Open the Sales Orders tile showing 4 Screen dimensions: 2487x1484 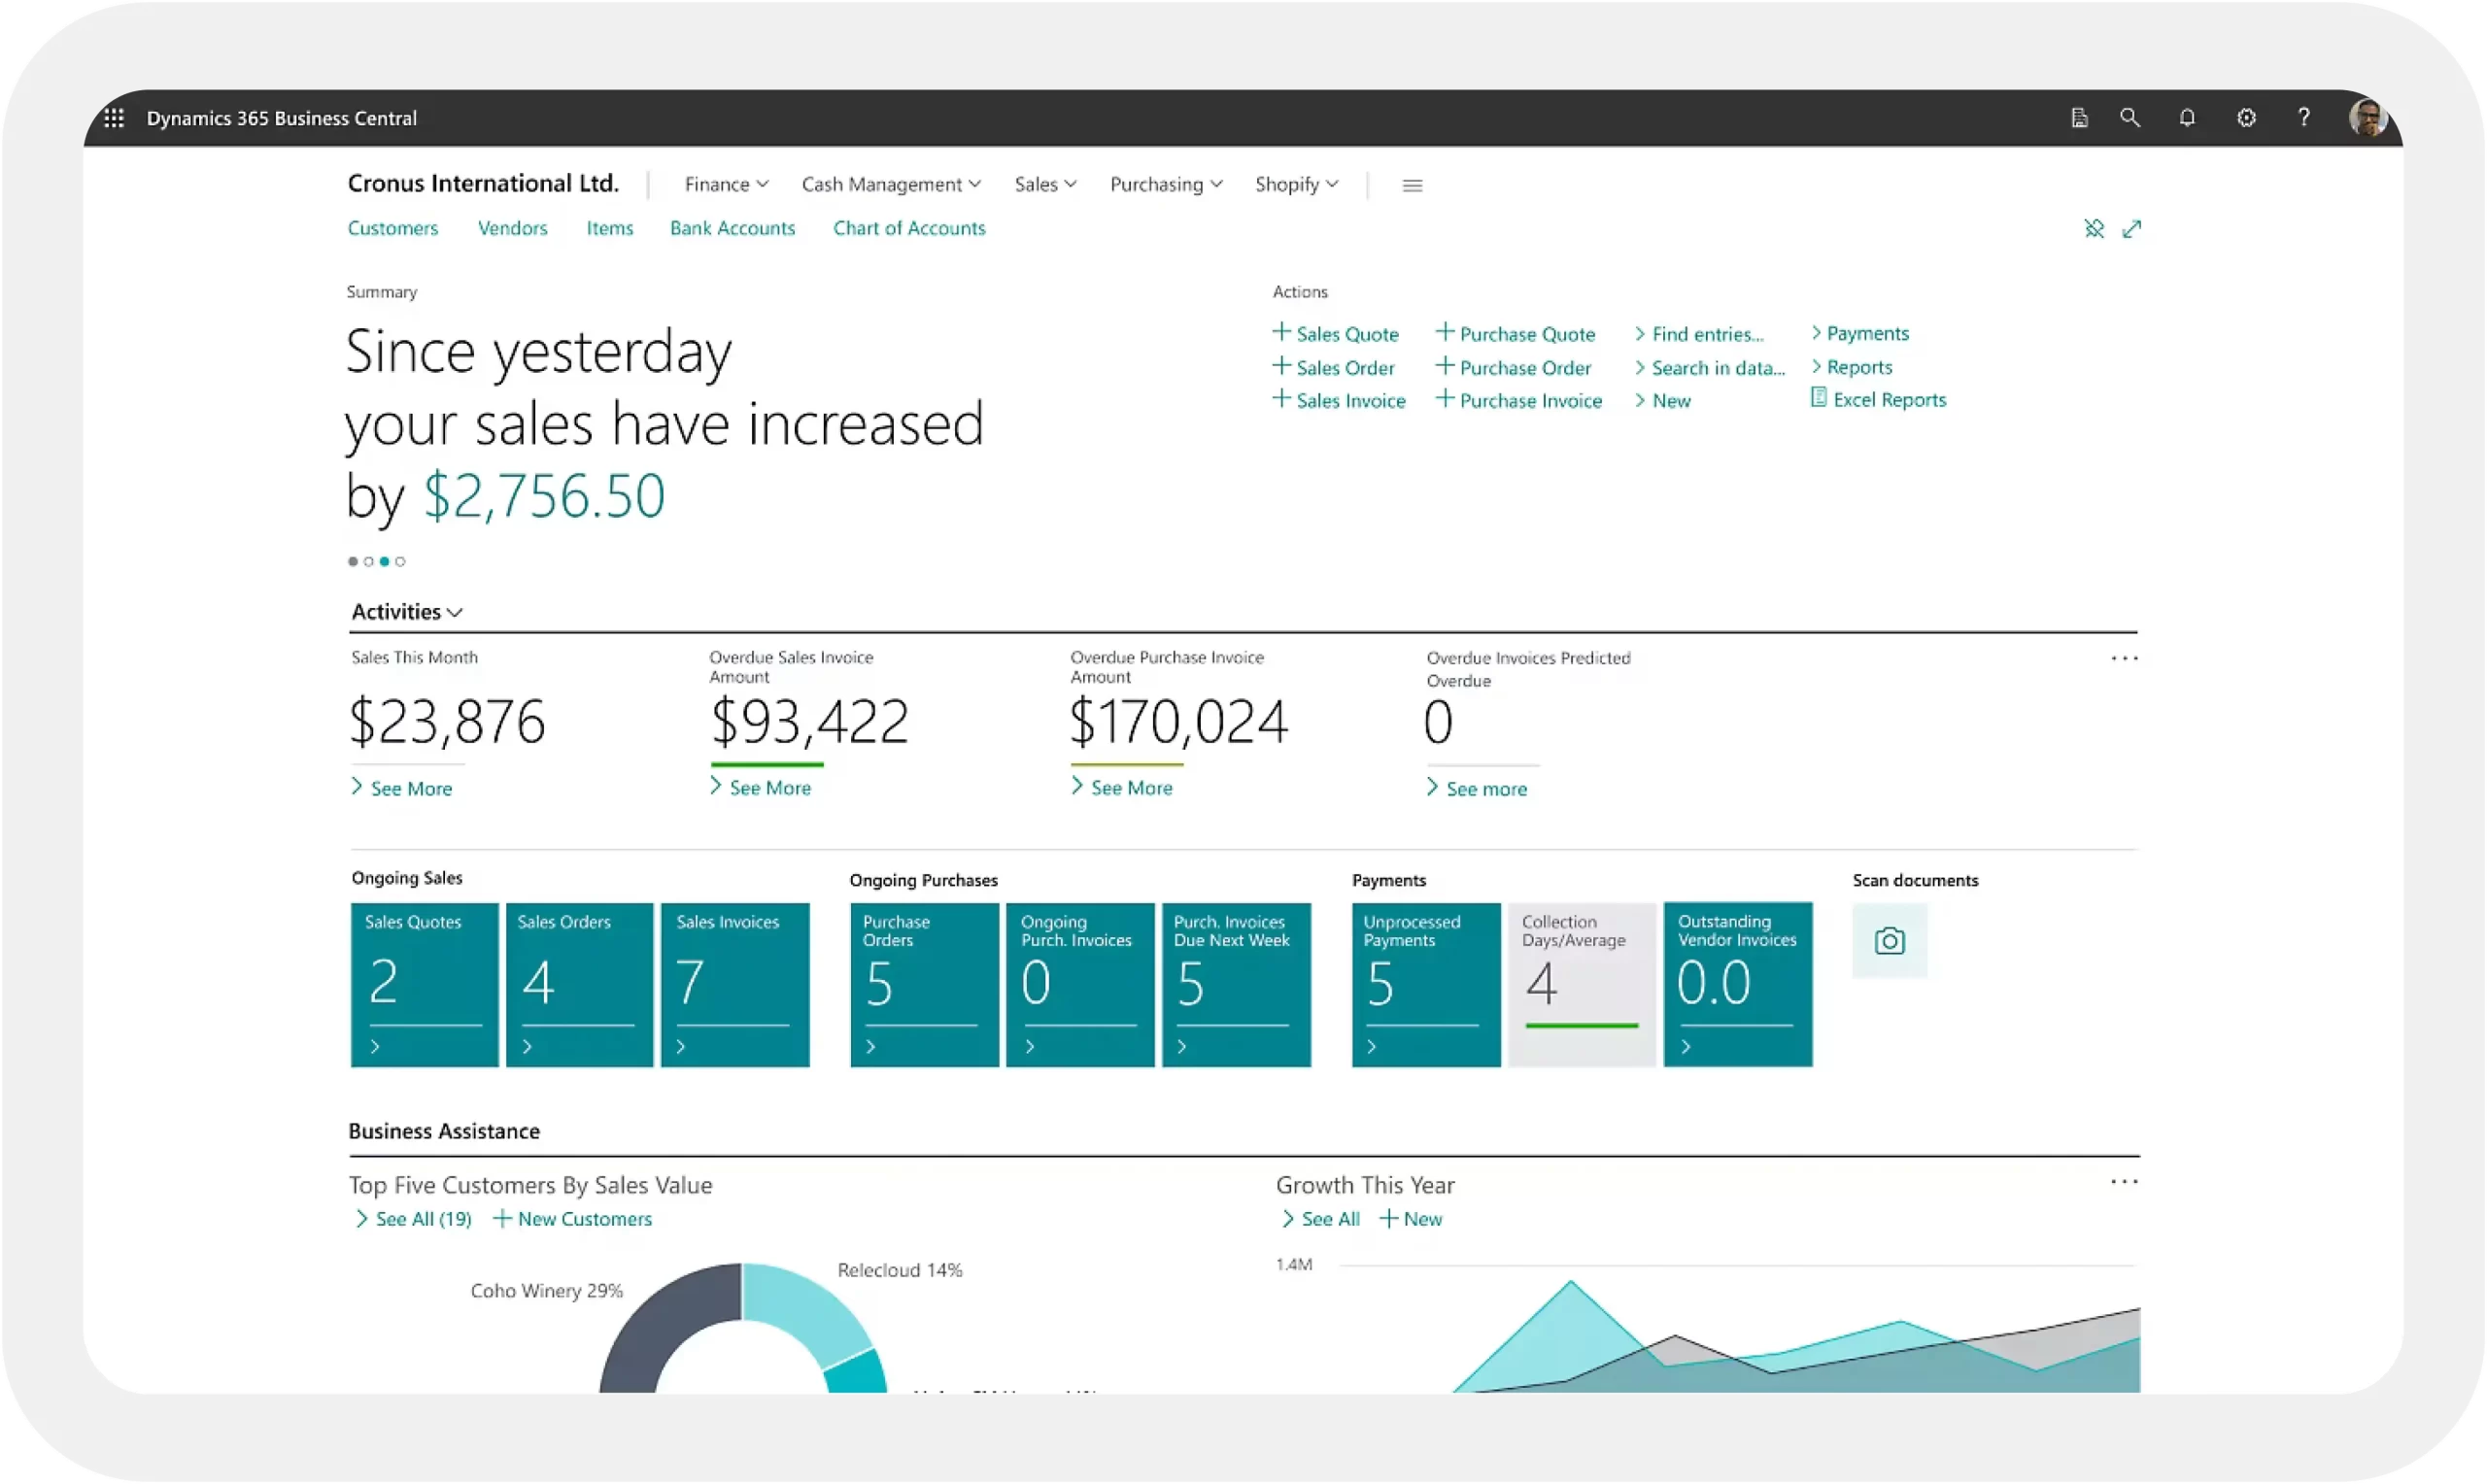[579, 985]
